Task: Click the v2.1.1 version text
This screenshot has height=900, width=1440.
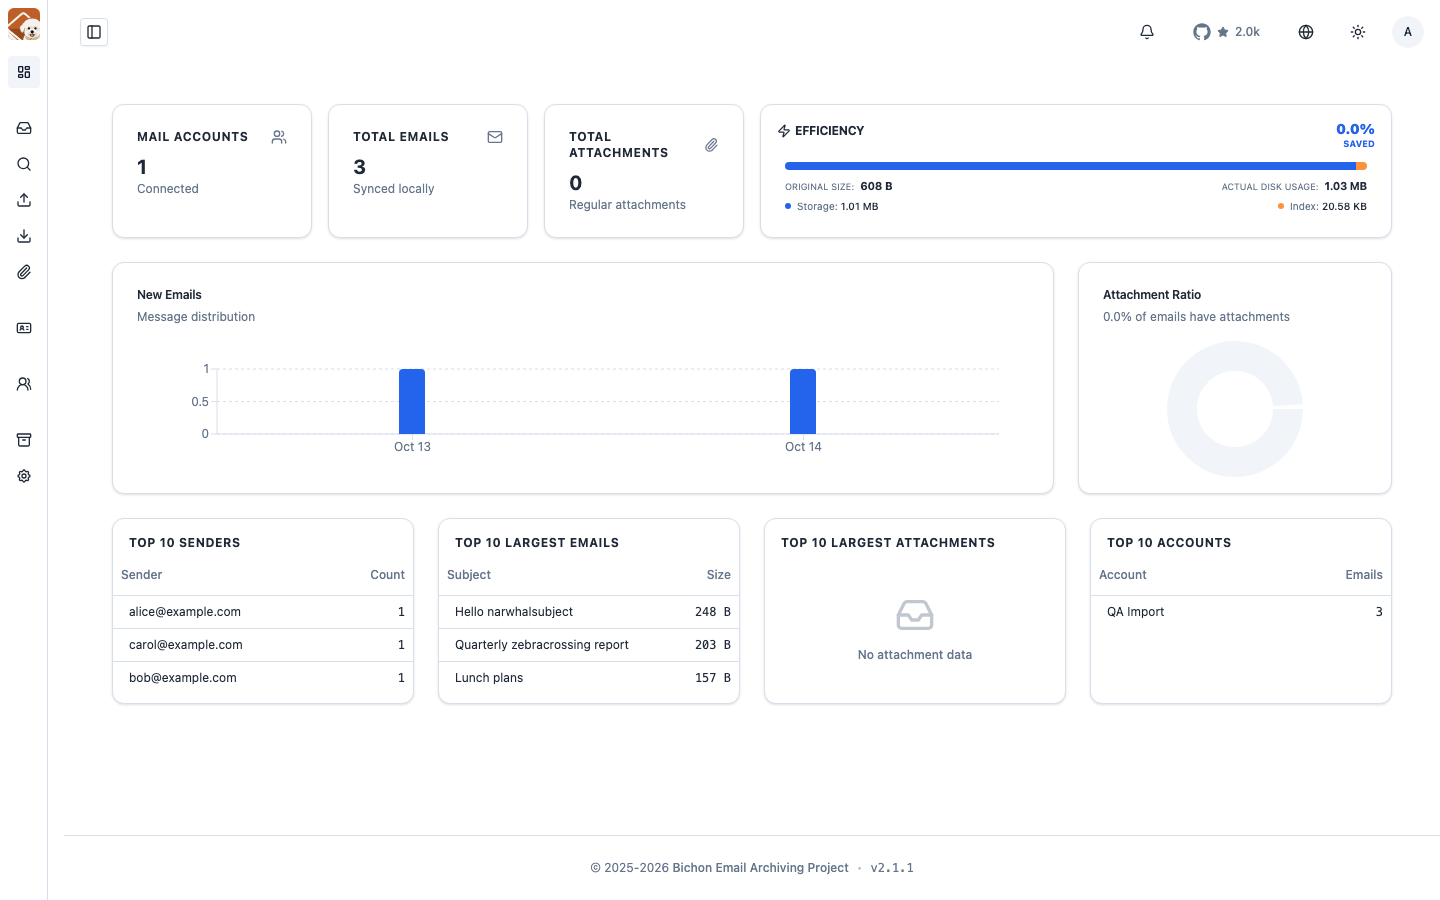Action: [x=892, y=868]
